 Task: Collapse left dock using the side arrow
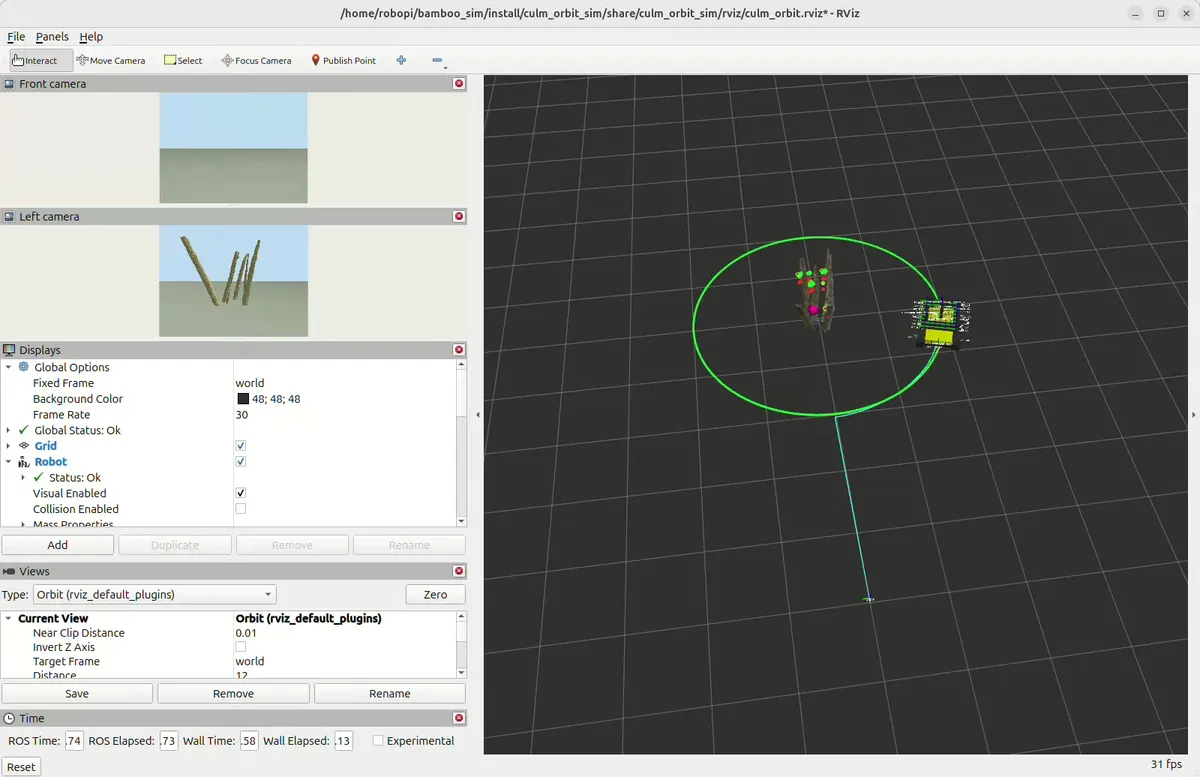(477, 414)
